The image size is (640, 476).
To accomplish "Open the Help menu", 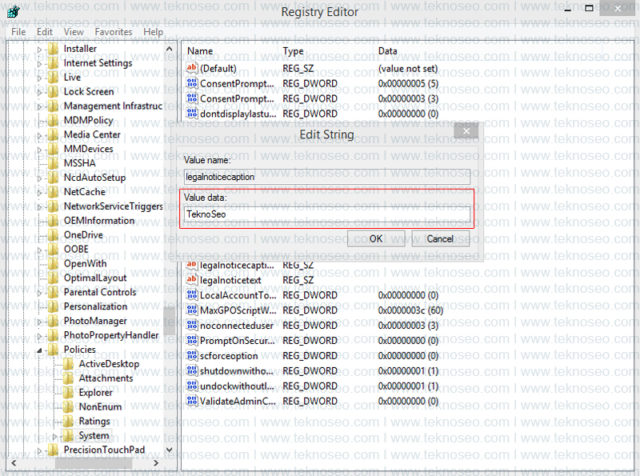I will (x=153, y=32).
